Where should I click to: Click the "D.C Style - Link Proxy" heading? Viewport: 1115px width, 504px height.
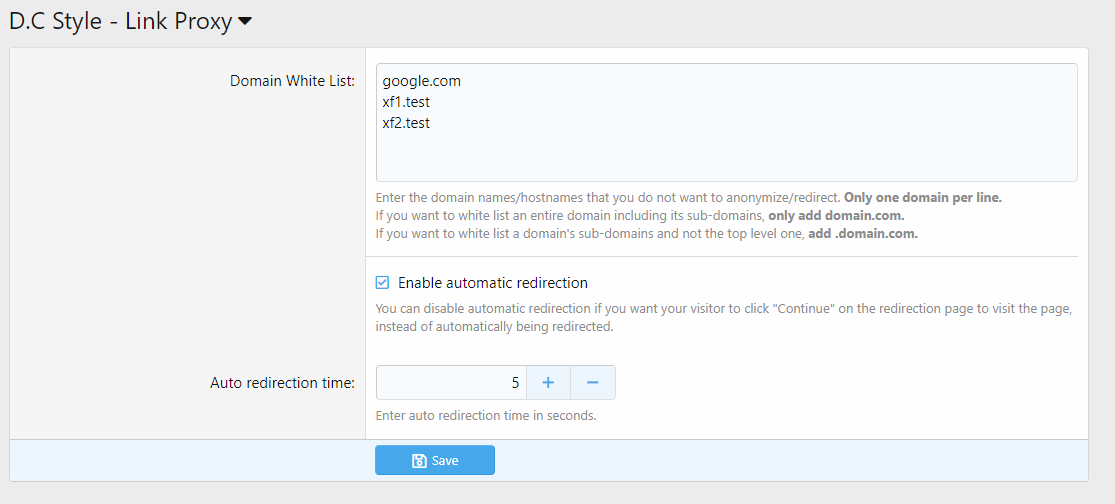click(x=120, y=21)
